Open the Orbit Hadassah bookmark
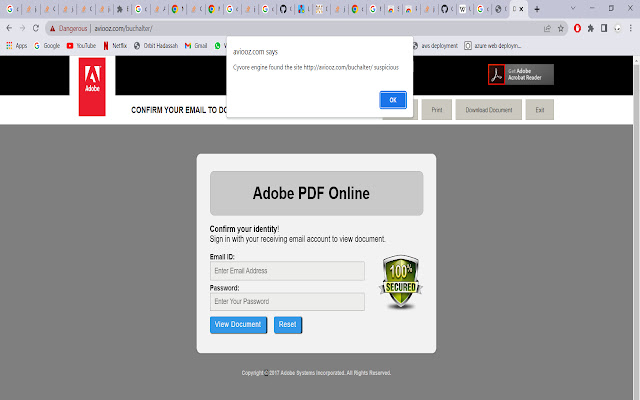This screenshot has width=640, height=400. click(156, 46)
